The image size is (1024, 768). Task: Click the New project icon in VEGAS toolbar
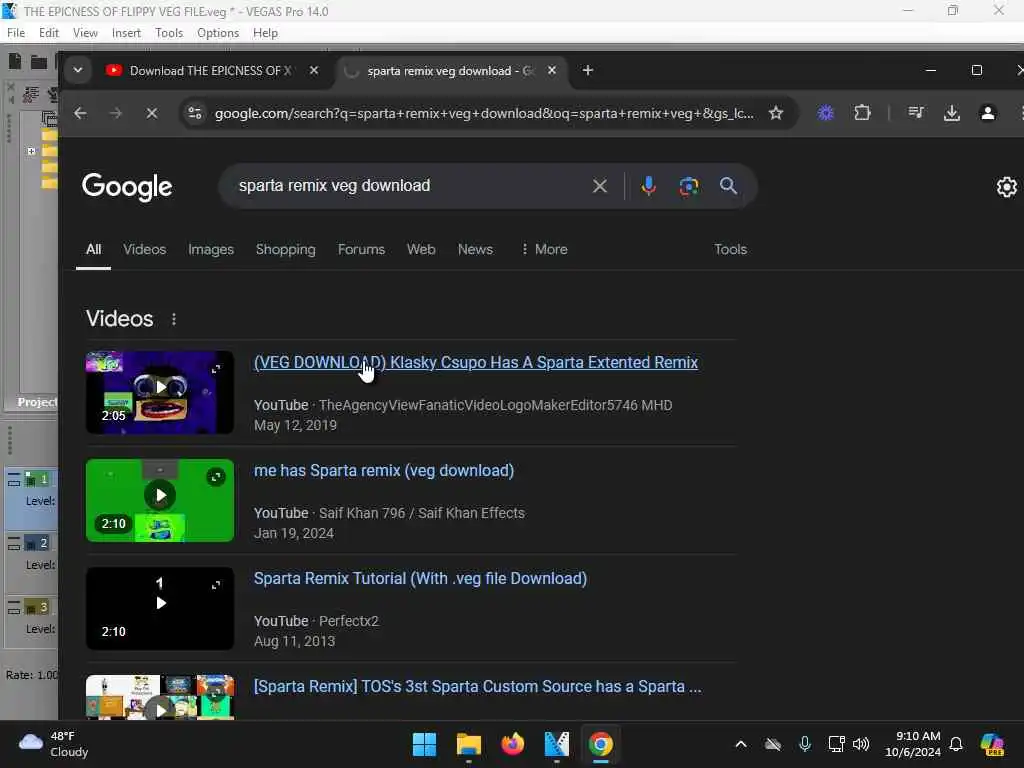click(14, 61)
